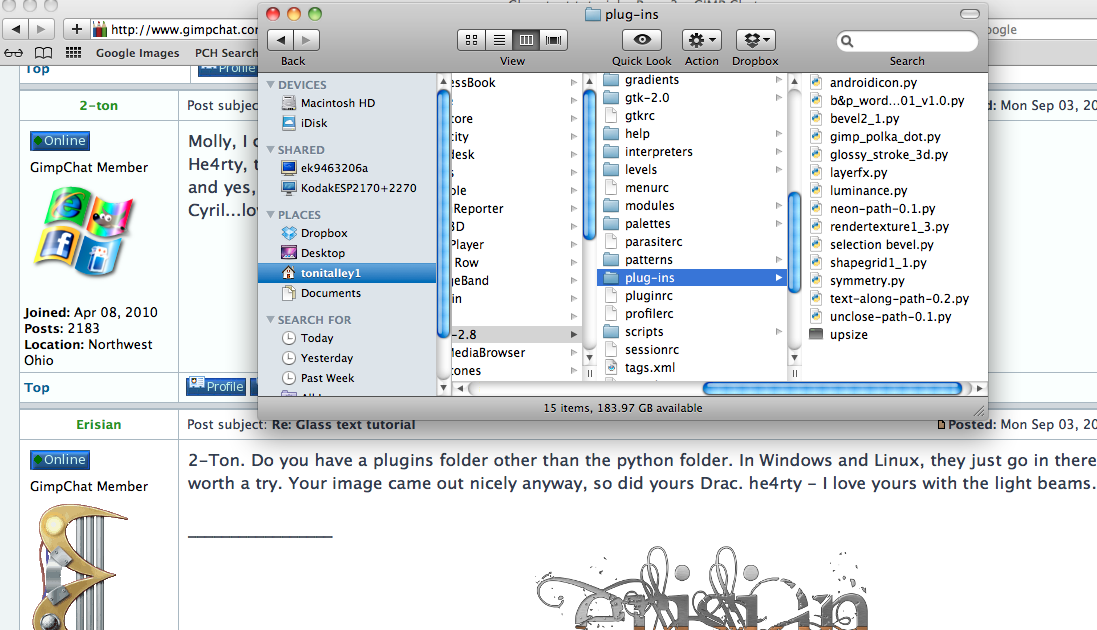Collapse the DEVICES sidebar section
The height and width of the screenshot is (630, 1097).
coord(270,85)
